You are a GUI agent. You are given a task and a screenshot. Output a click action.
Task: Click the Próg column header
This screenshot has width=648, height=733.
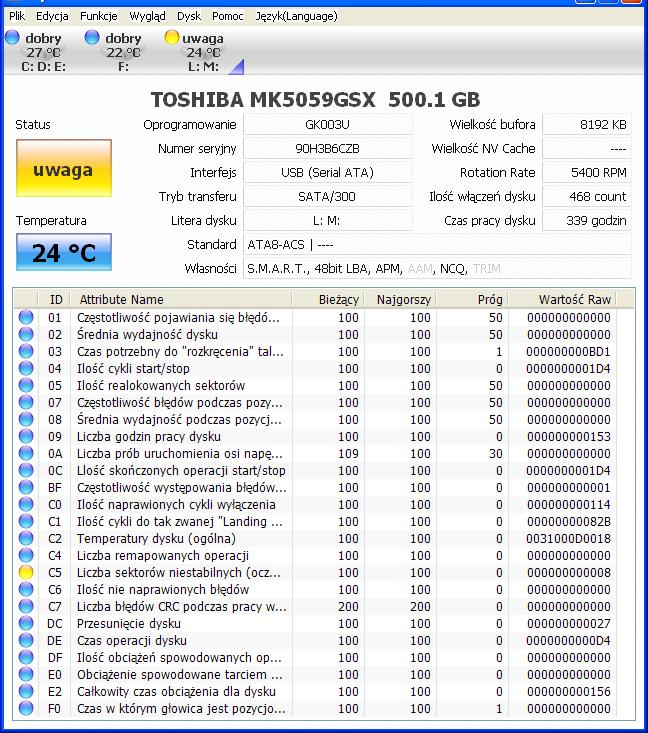472,299
